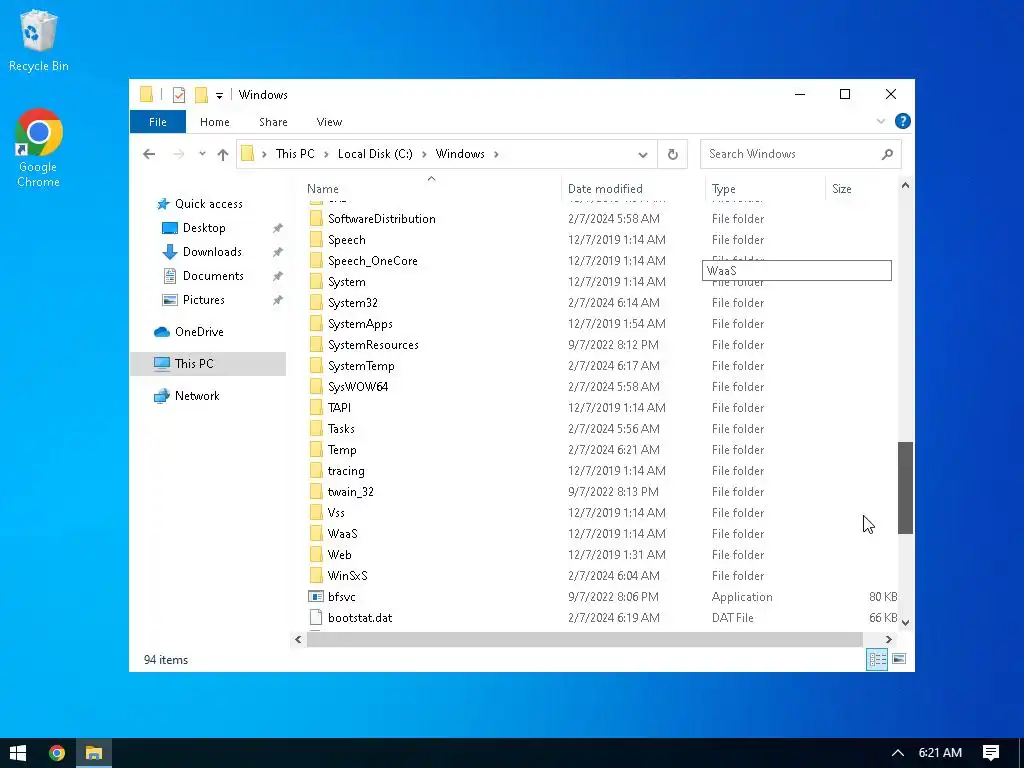1024x768 pixels.
Task: Click the search magnifier icon
Action: pos(887,154)
